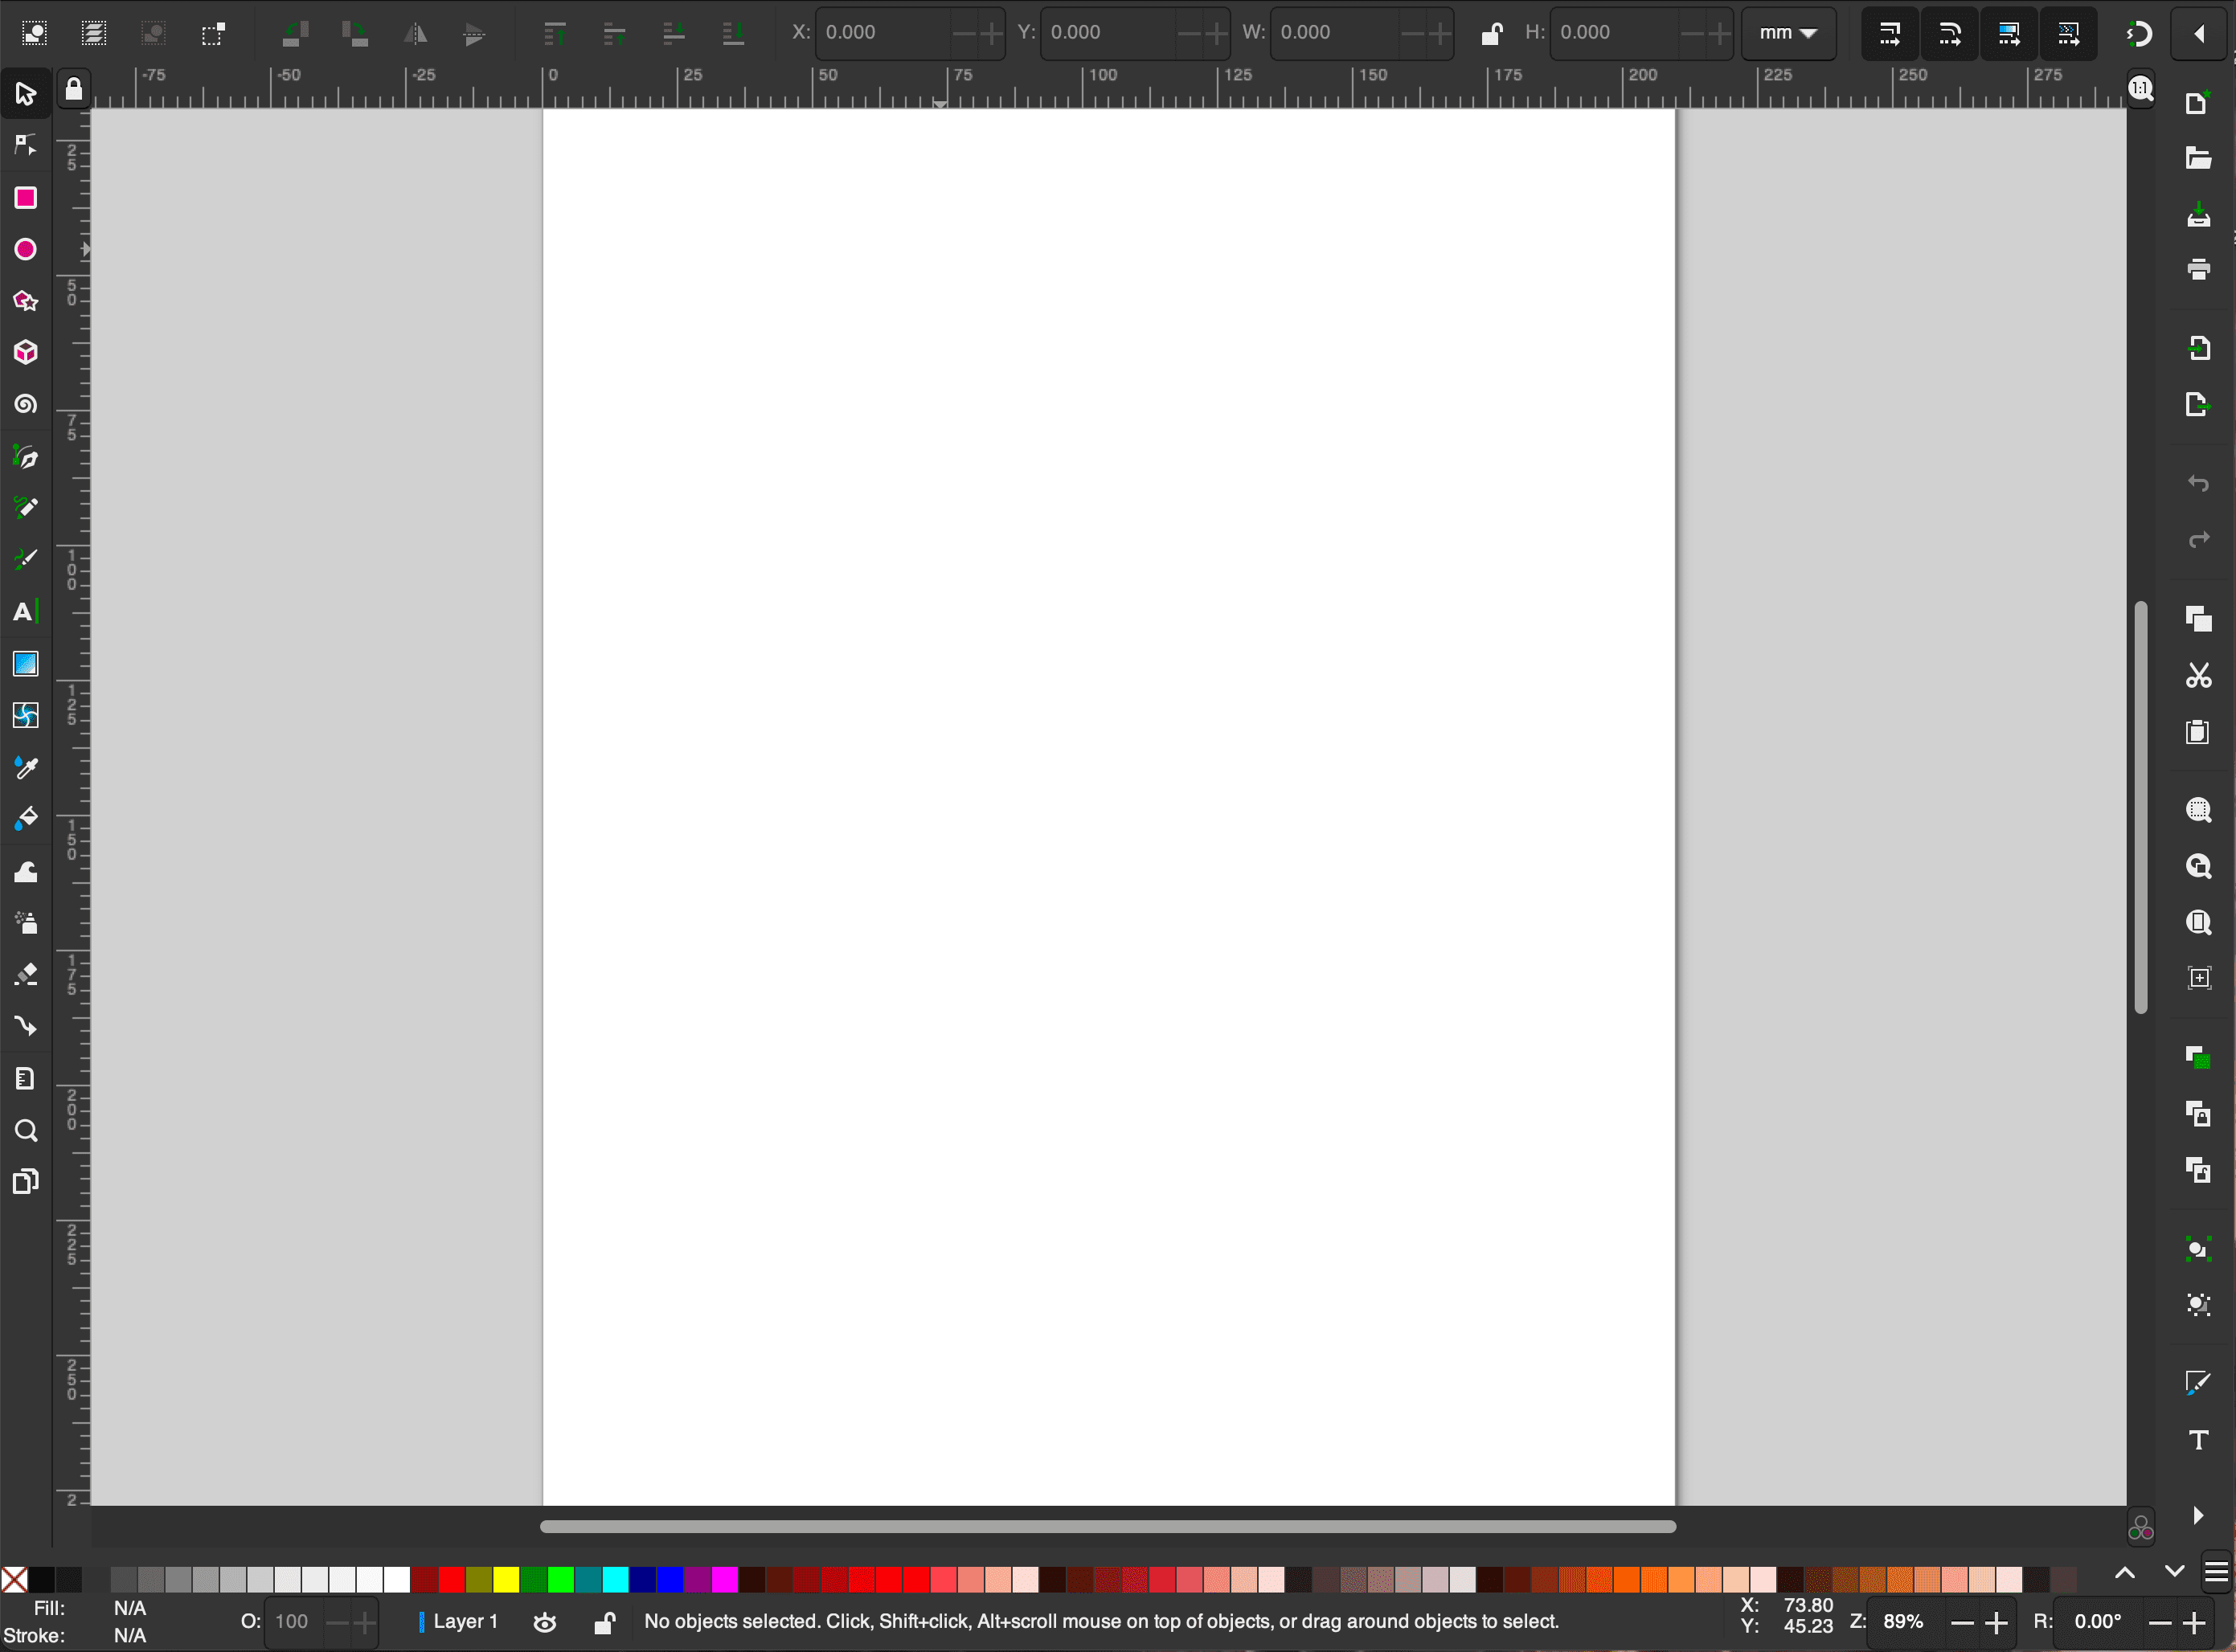Select the Eraser tool
2236x1652 pixels.
(x=26, y=975)
